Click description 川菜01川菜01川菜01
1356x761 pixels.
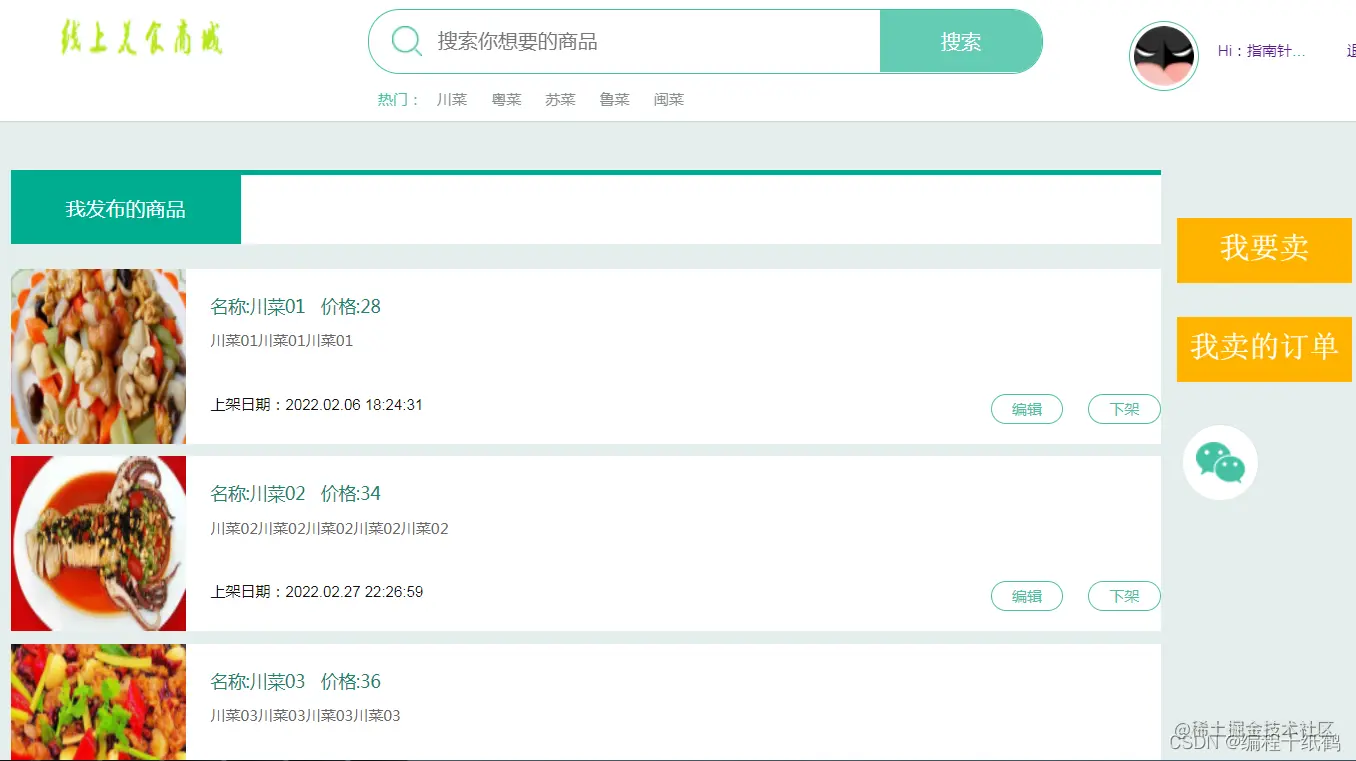[282, 341]
